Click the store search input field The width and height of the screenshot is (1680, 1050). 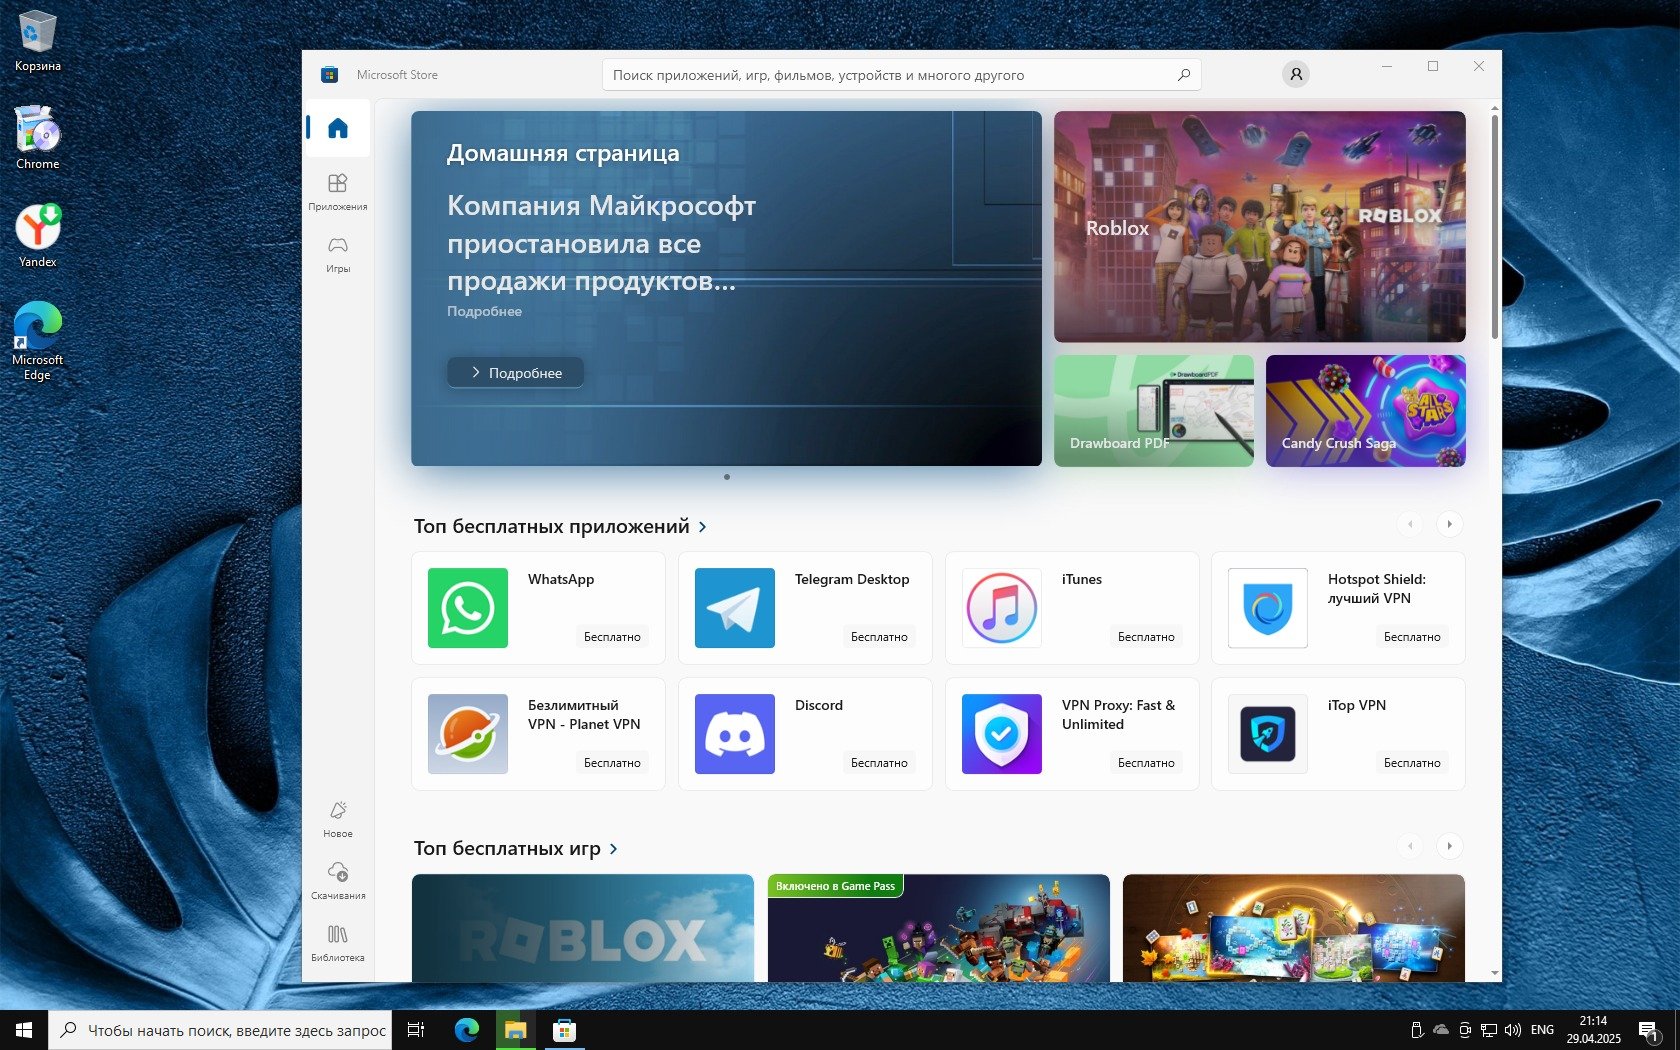coord(890,75)
